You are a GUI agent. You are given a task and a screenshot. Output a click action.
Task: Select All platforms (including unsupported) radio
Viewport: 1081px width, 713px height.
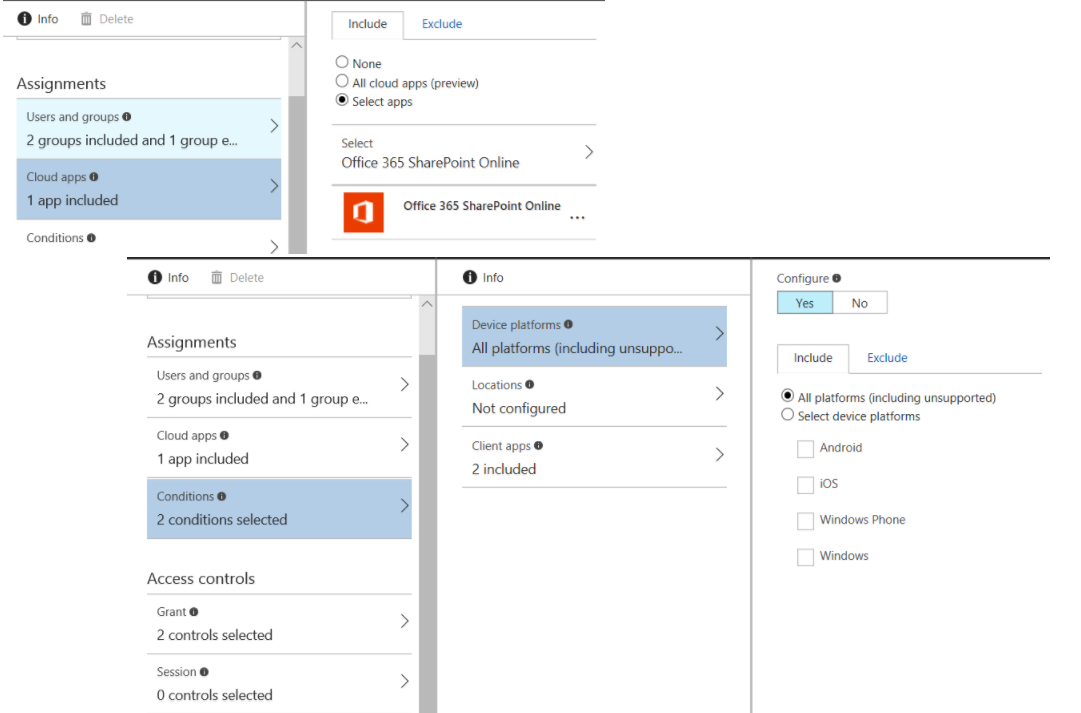point(787,396)
